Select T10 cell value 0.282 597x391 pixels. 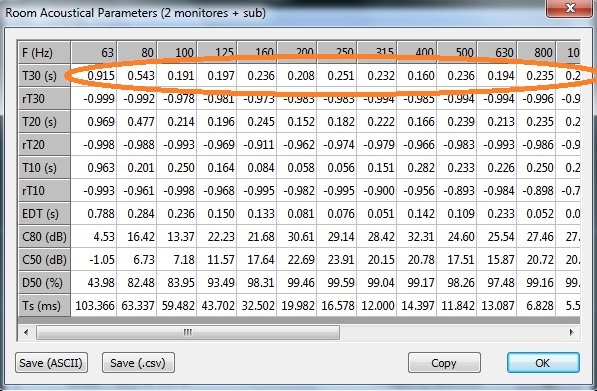(417, 168)
